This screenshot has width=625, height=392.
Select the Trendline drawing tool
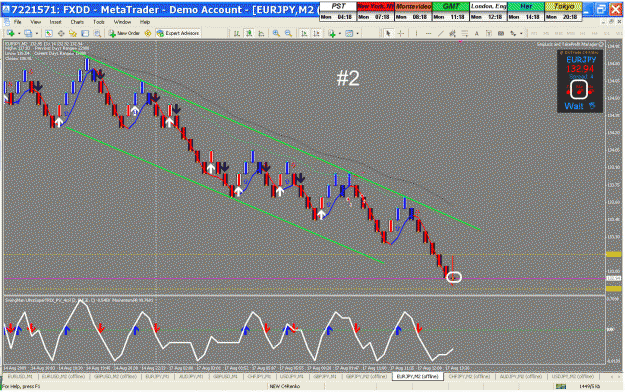point(440,33)
